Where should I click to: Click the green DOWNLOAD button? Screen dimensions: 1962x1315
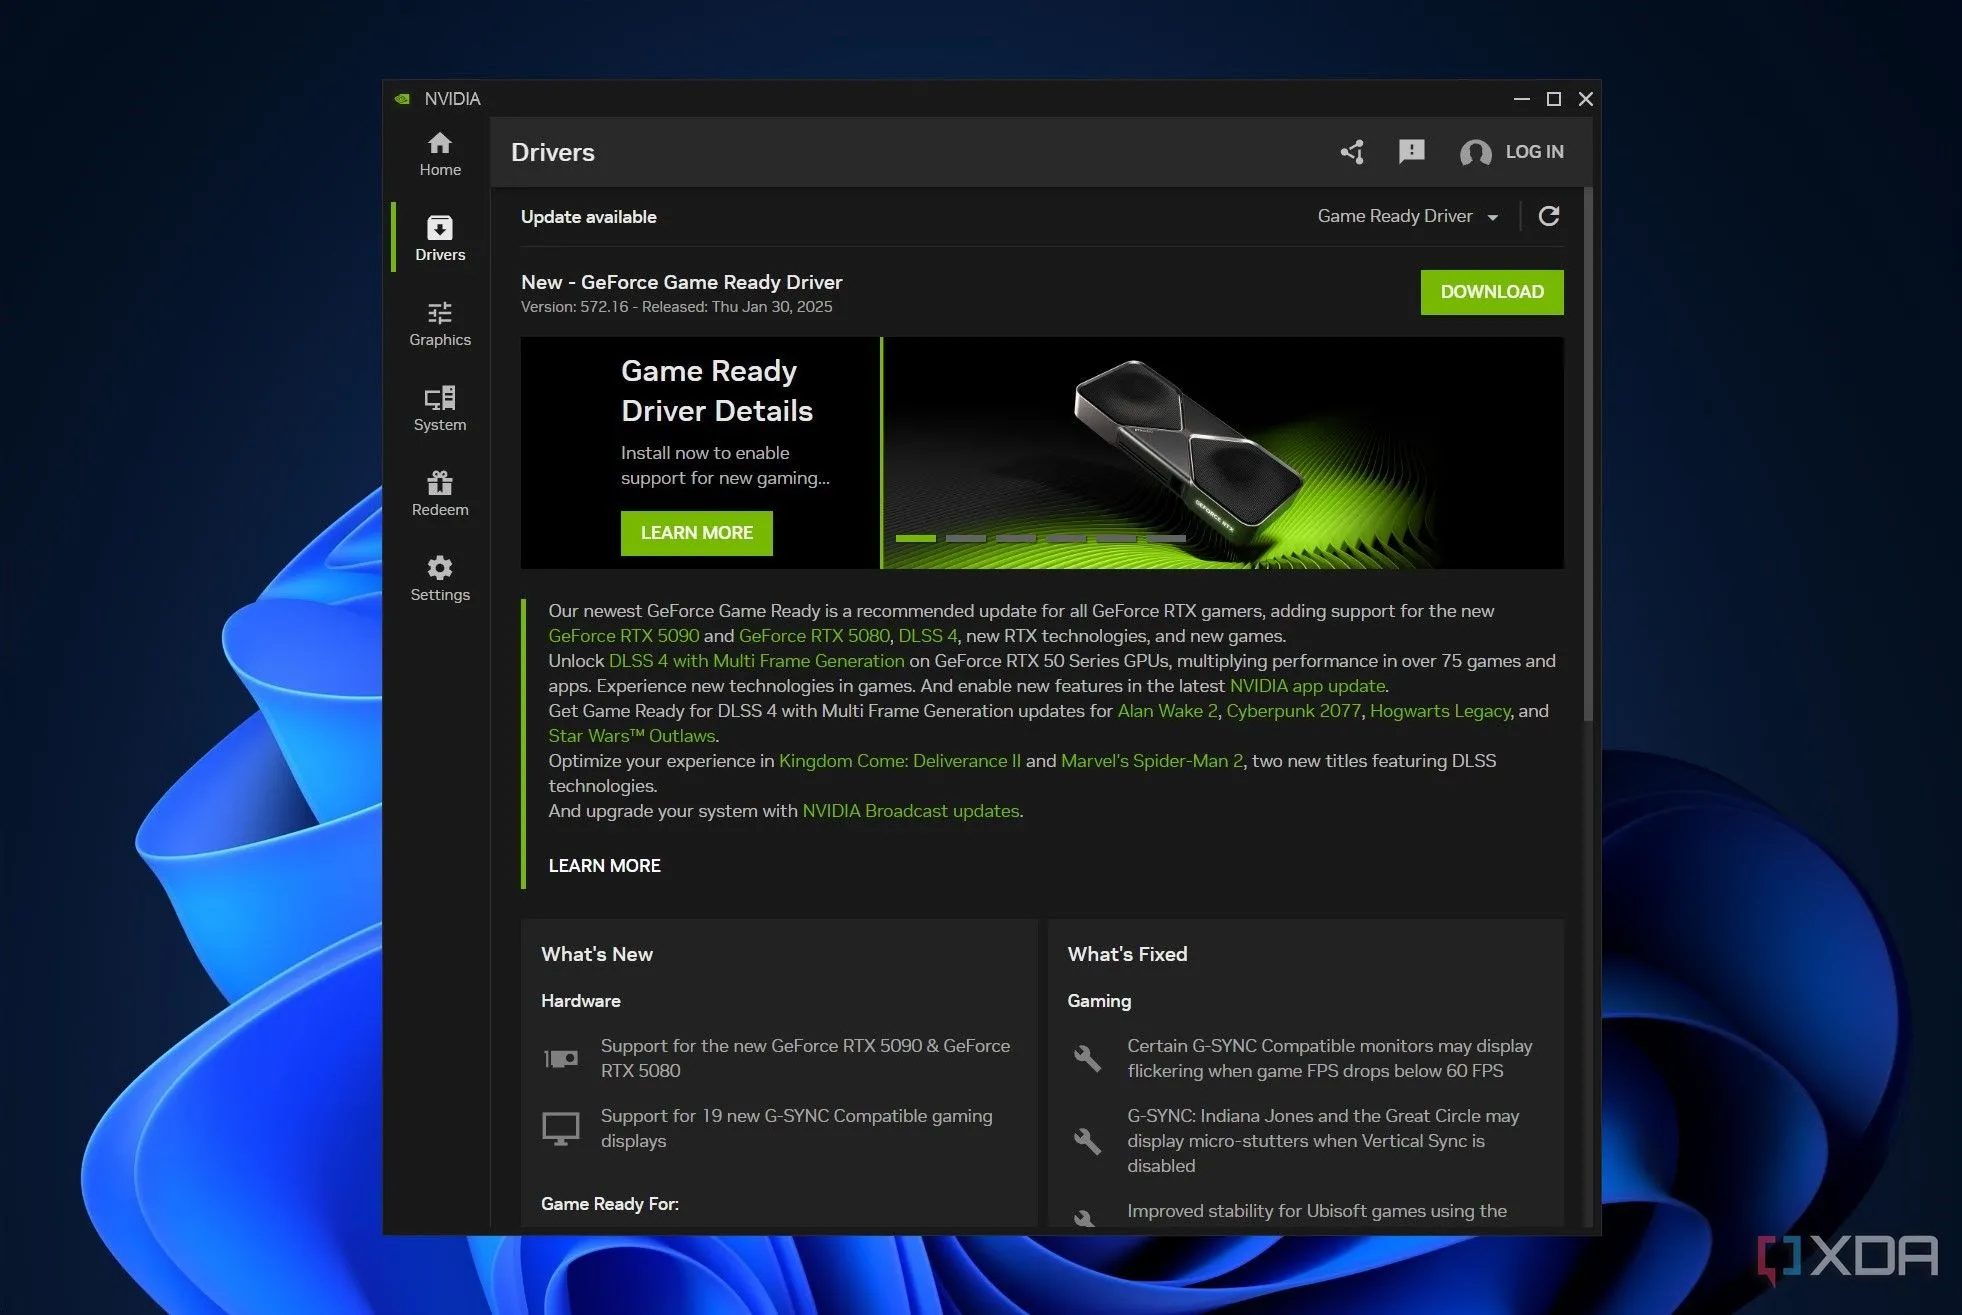1491,292
